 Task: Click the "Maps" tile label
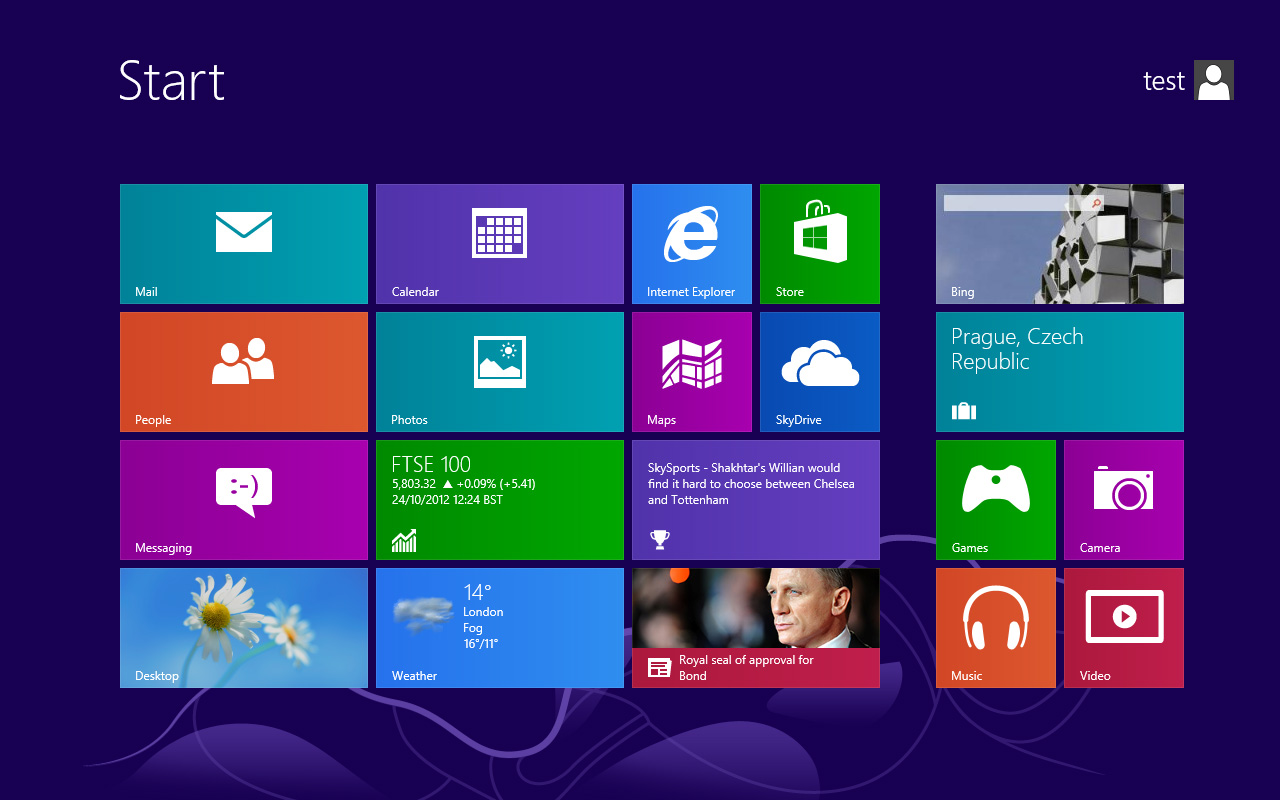click(661, 420)
